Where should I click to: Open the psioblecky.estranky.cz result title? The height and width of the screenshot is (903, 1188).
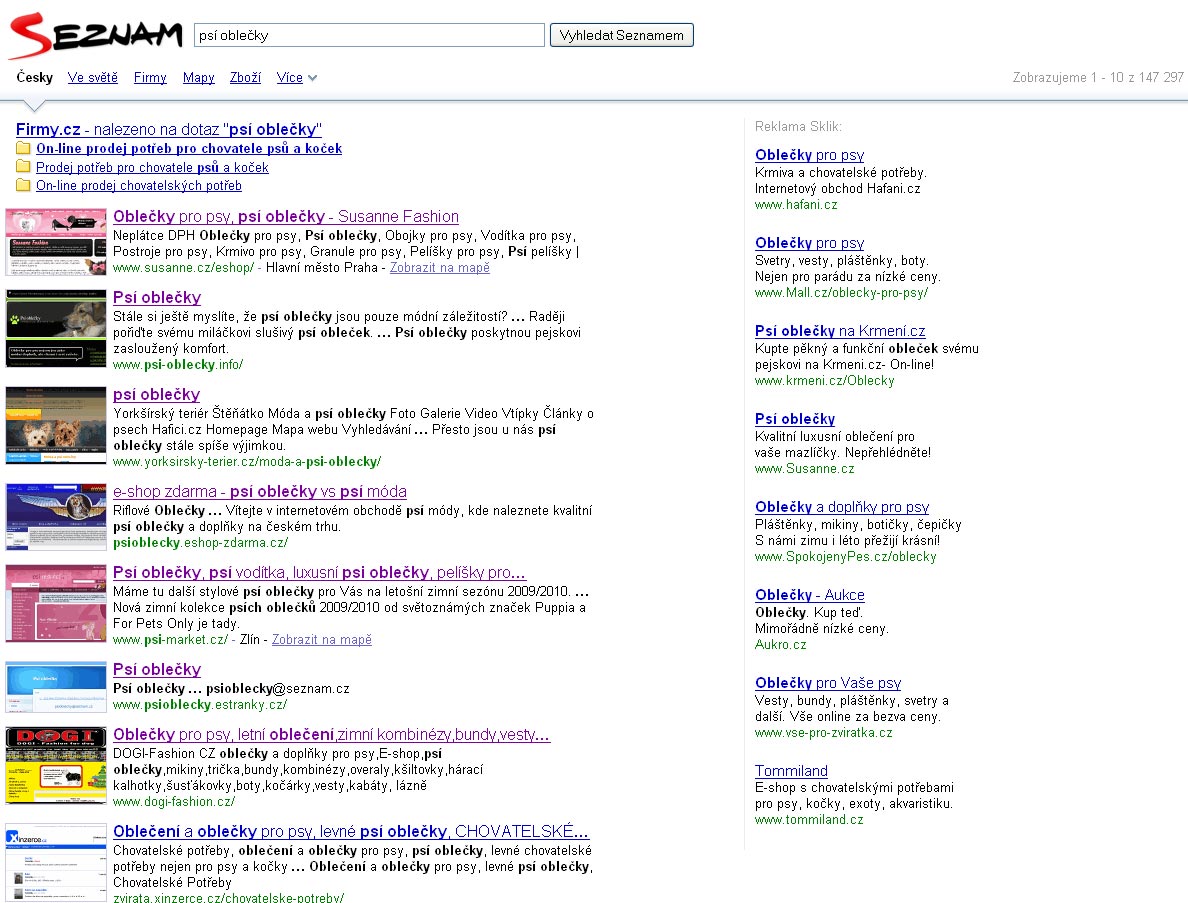tap(157, 670)
